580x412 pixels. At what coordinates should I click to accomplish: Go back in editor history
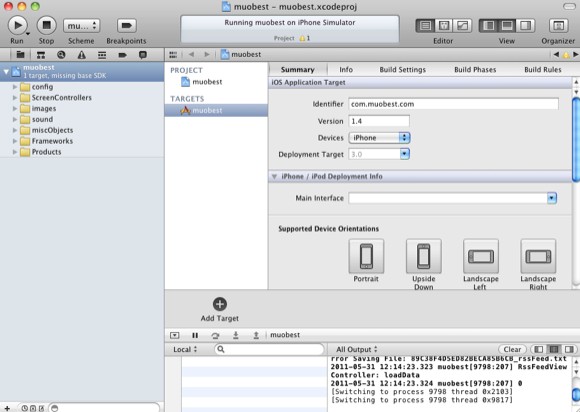tap(191, 54)
